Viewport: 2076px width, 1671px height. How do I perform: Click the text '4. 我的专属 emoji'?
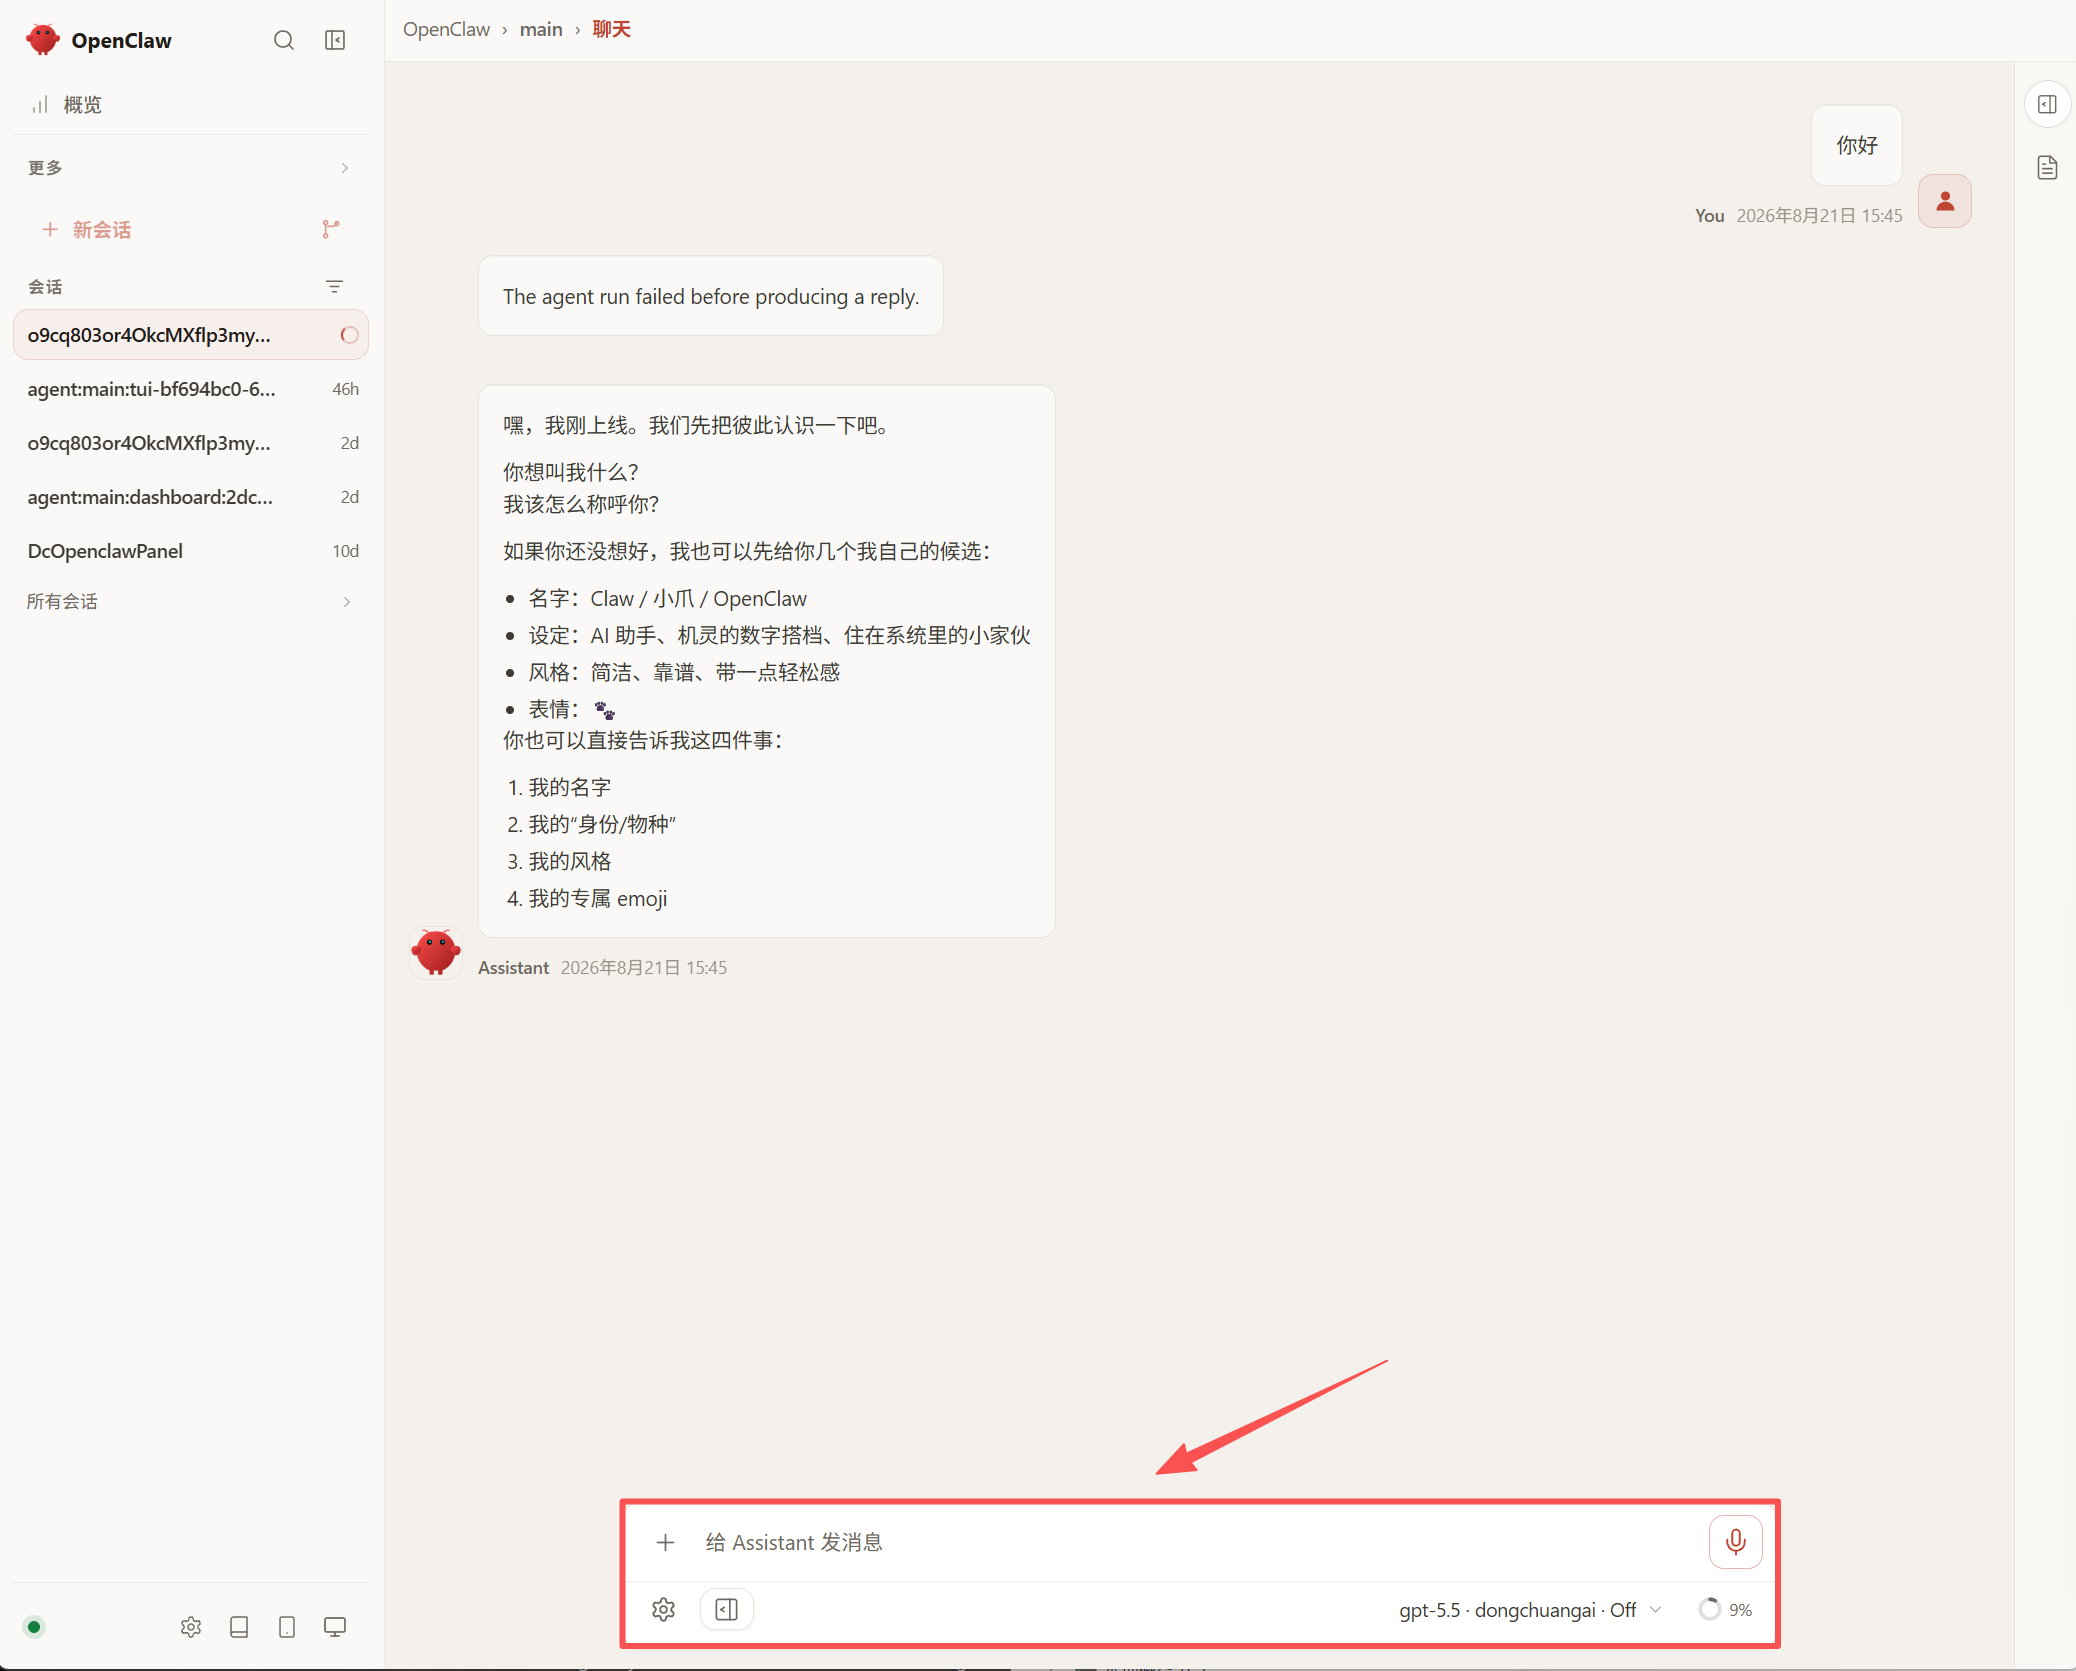(587, 899)
